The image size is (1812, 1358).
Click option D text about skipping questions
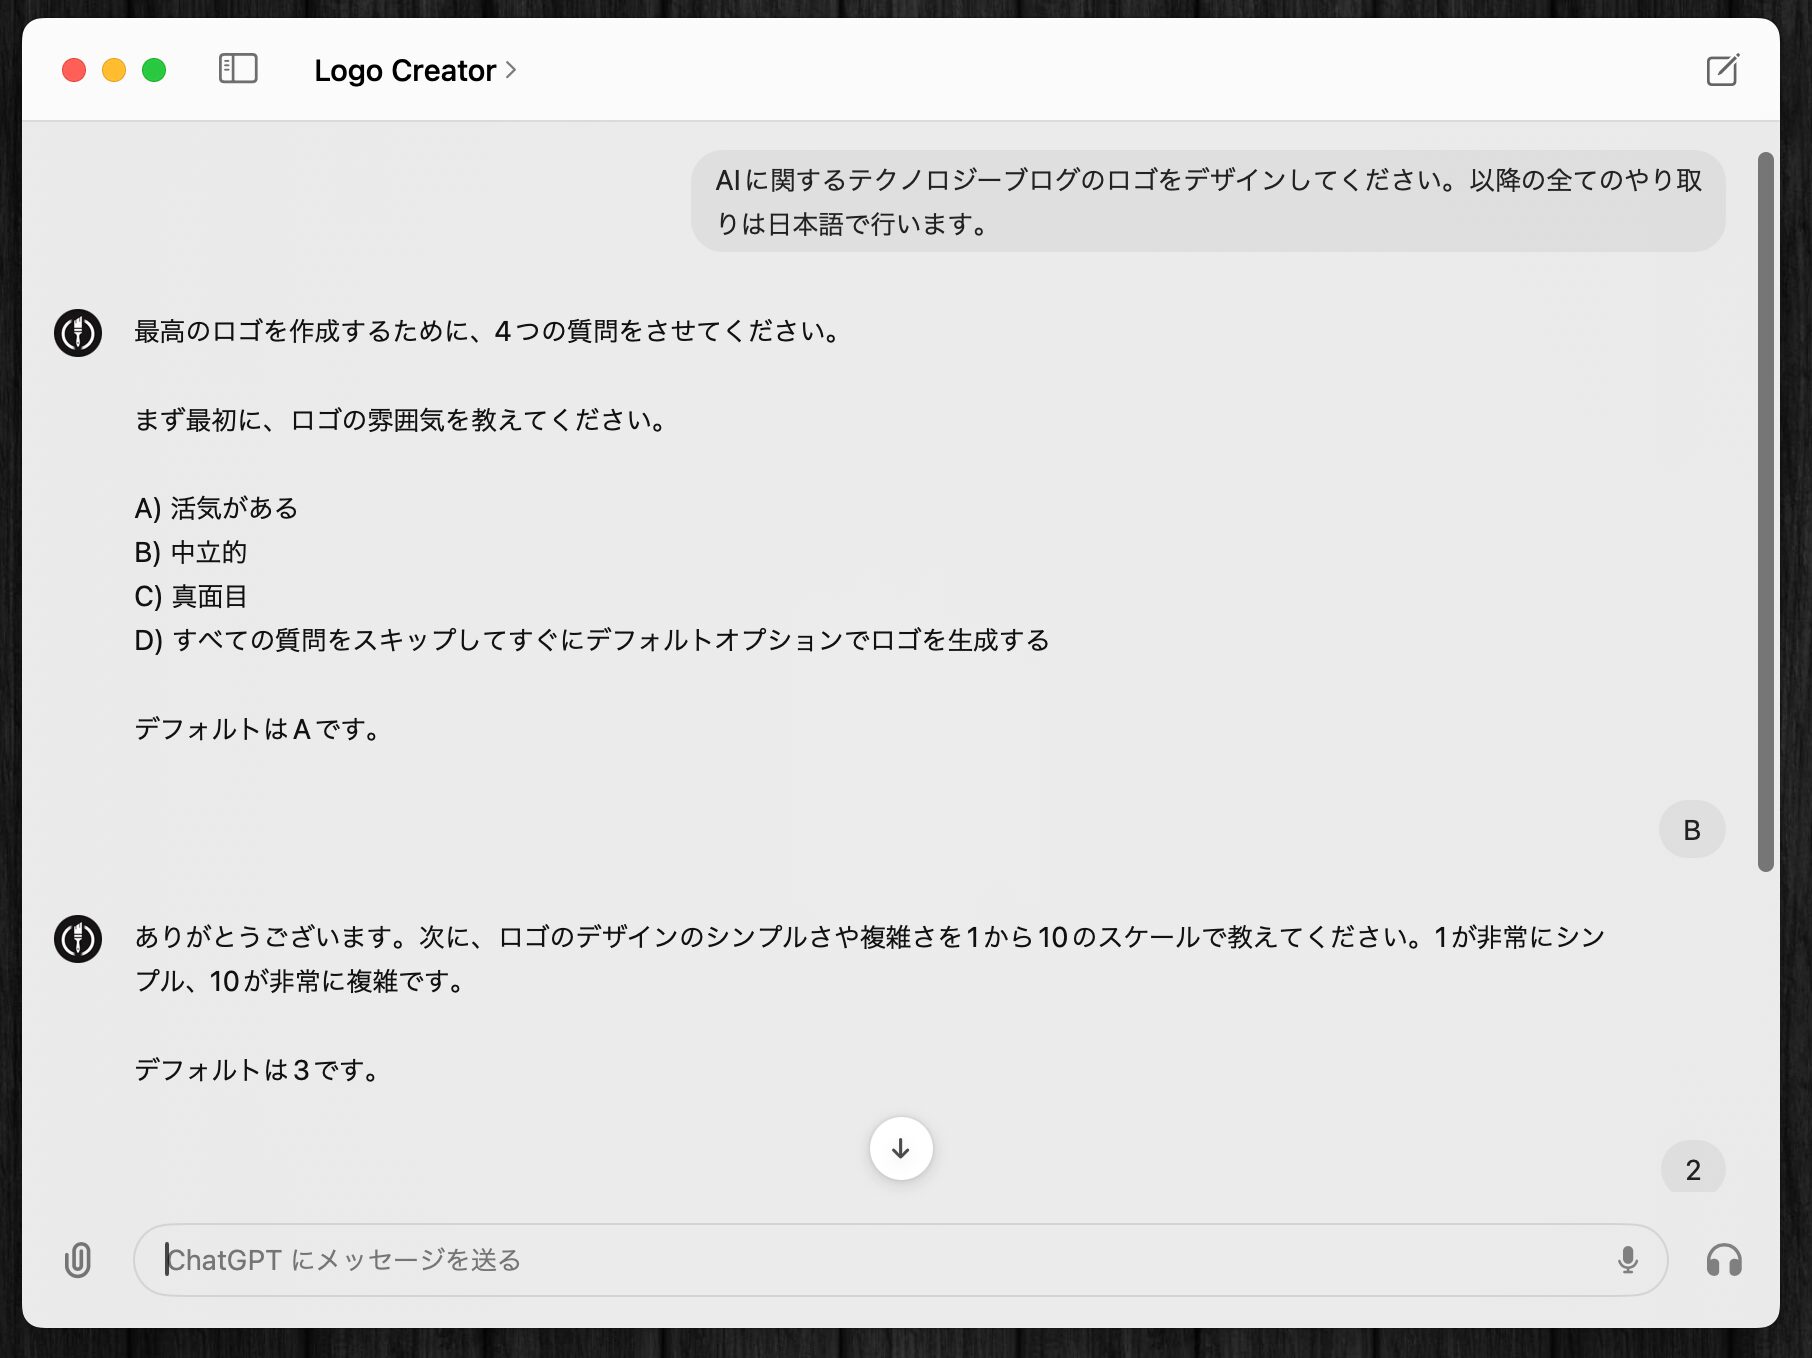[592, 640]
